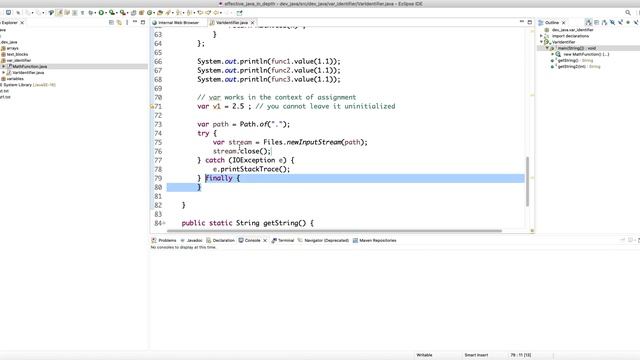Open the Problems tab in bottom panel
640x360 pixels.
tap(164, 240)
